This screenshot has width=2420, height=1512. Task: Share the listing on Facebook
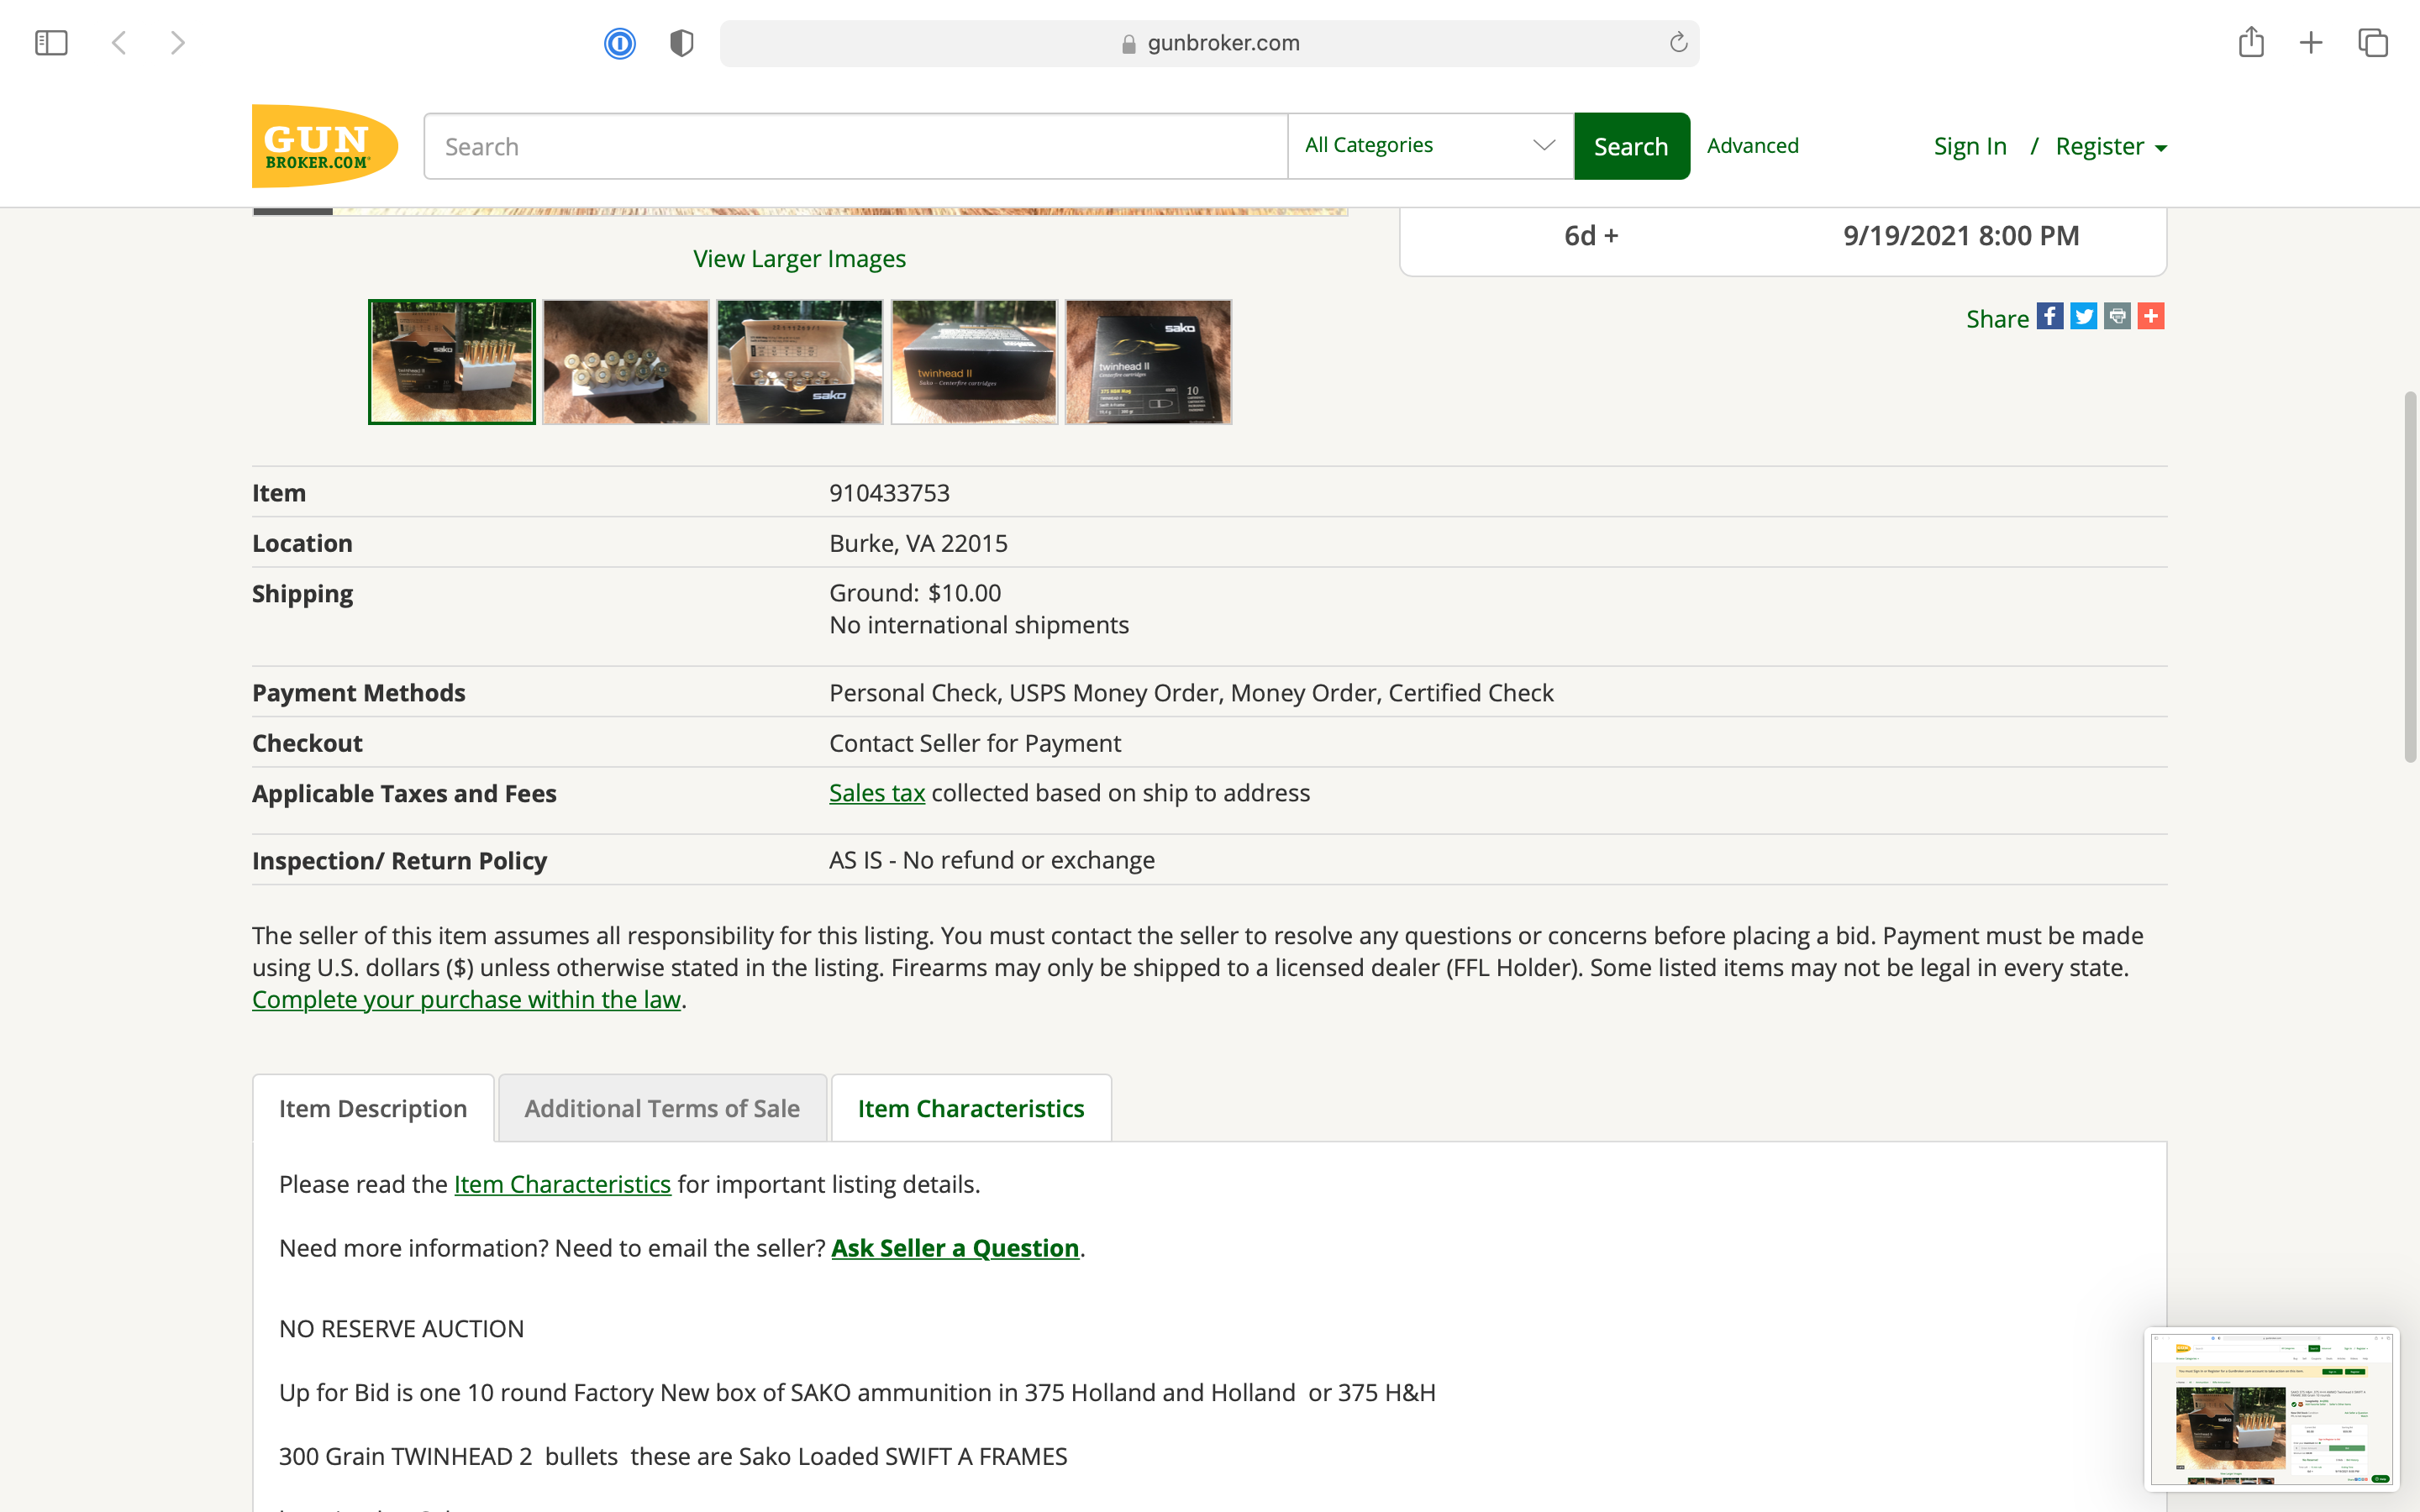[2050, 316]
